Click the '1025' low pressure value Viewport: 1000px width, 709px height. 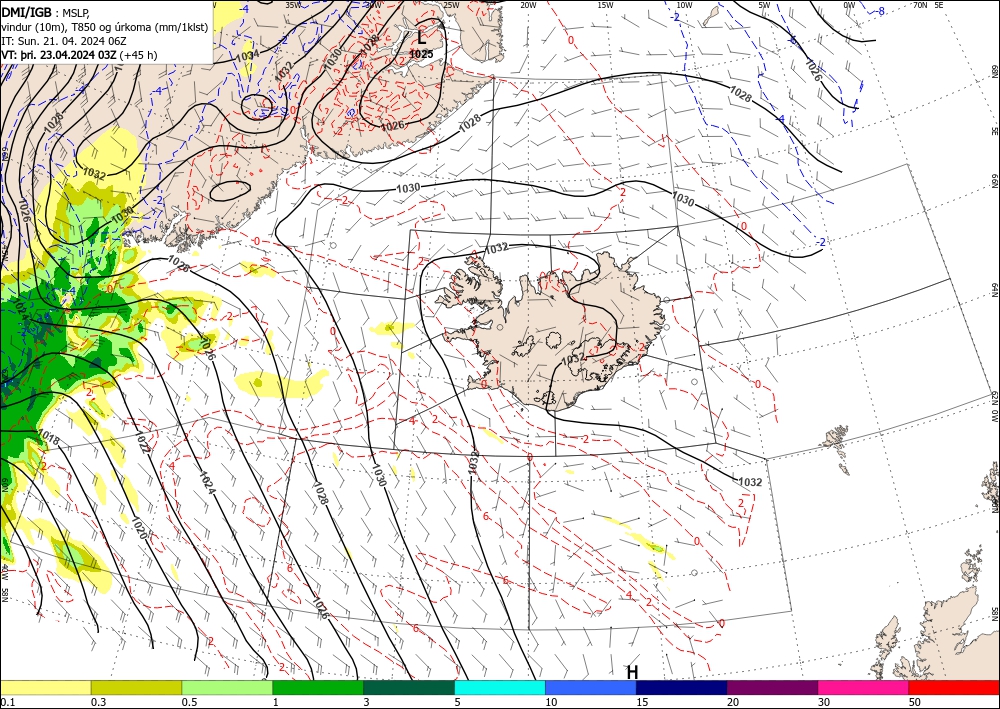point(421,54)
